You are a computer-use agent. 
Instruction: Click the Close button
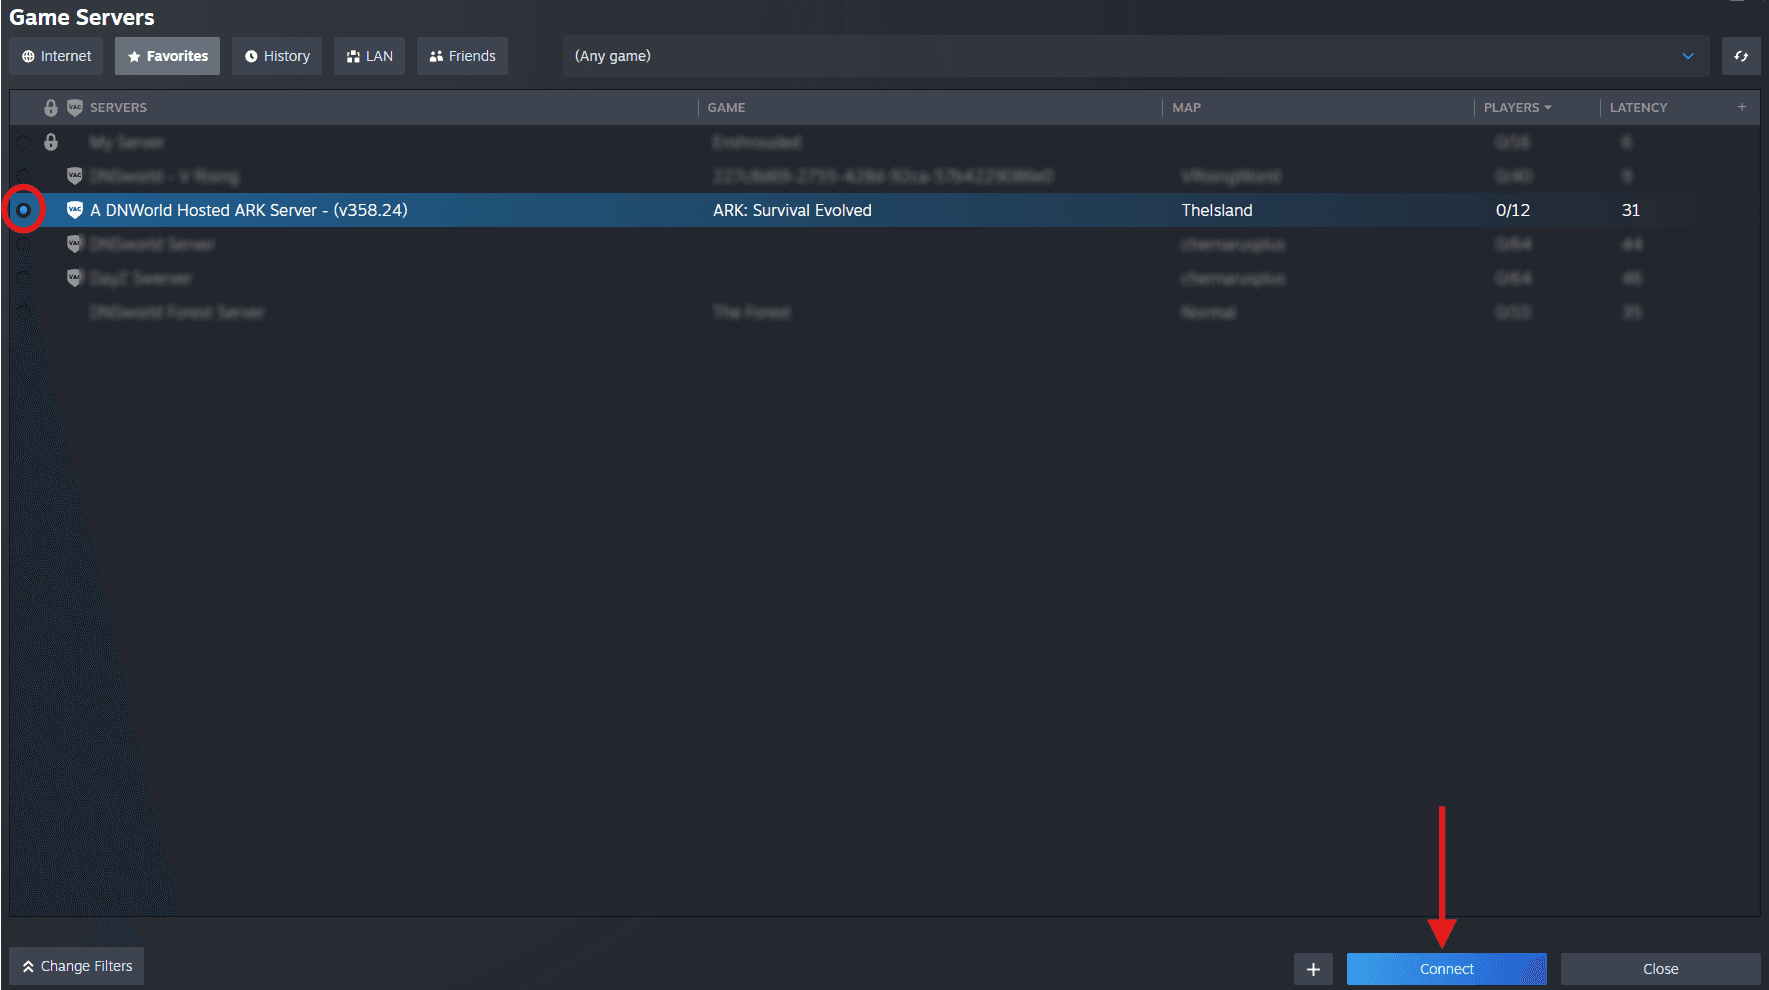tap(1661, 969)
